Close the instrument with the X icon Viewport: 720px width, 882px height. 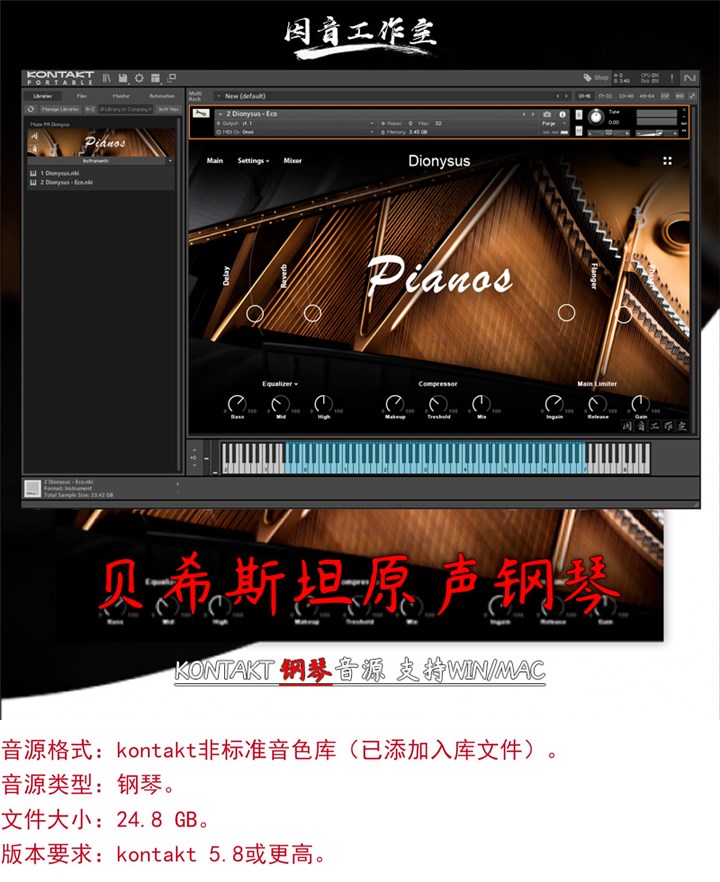[x=685, y=110]
